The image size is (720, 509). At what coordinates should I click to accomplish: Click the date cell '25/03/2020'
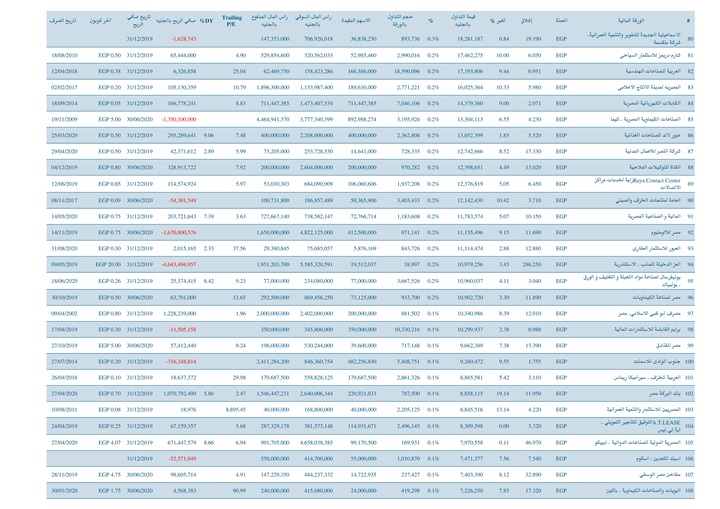click(64, 136)
